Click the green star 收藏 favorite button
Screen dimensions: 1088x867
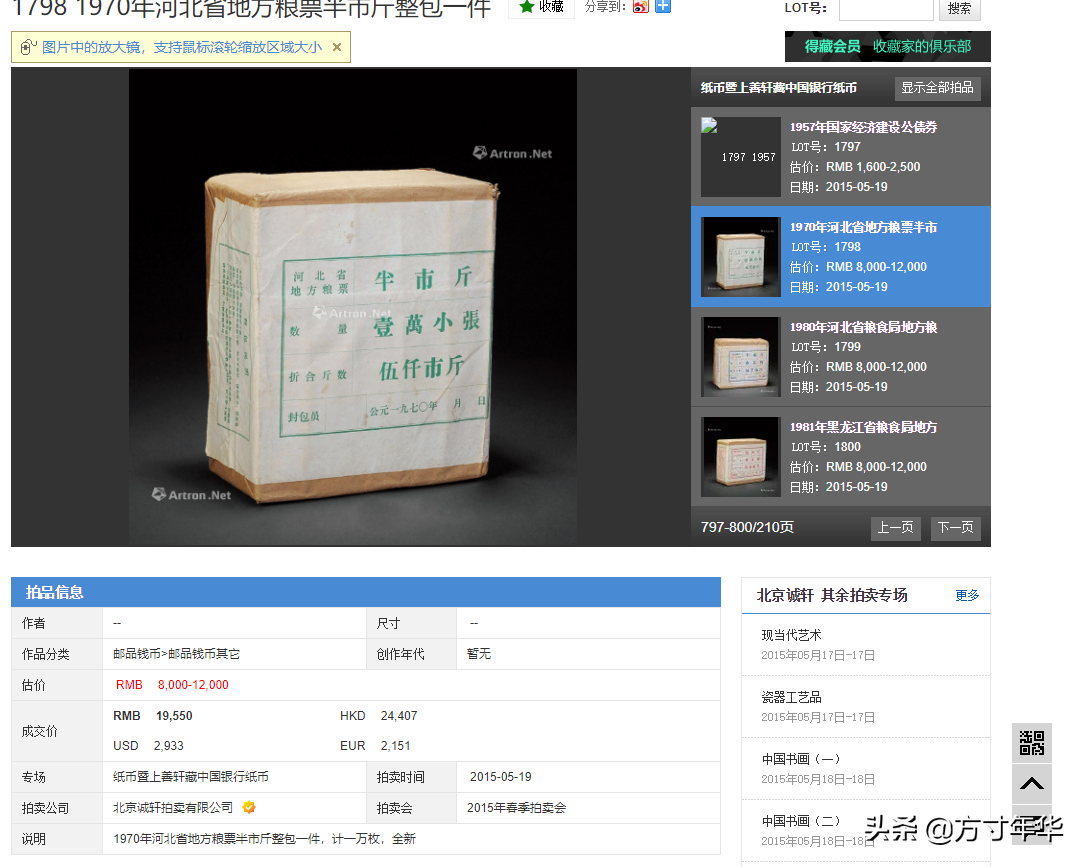[x=541, y=7]
